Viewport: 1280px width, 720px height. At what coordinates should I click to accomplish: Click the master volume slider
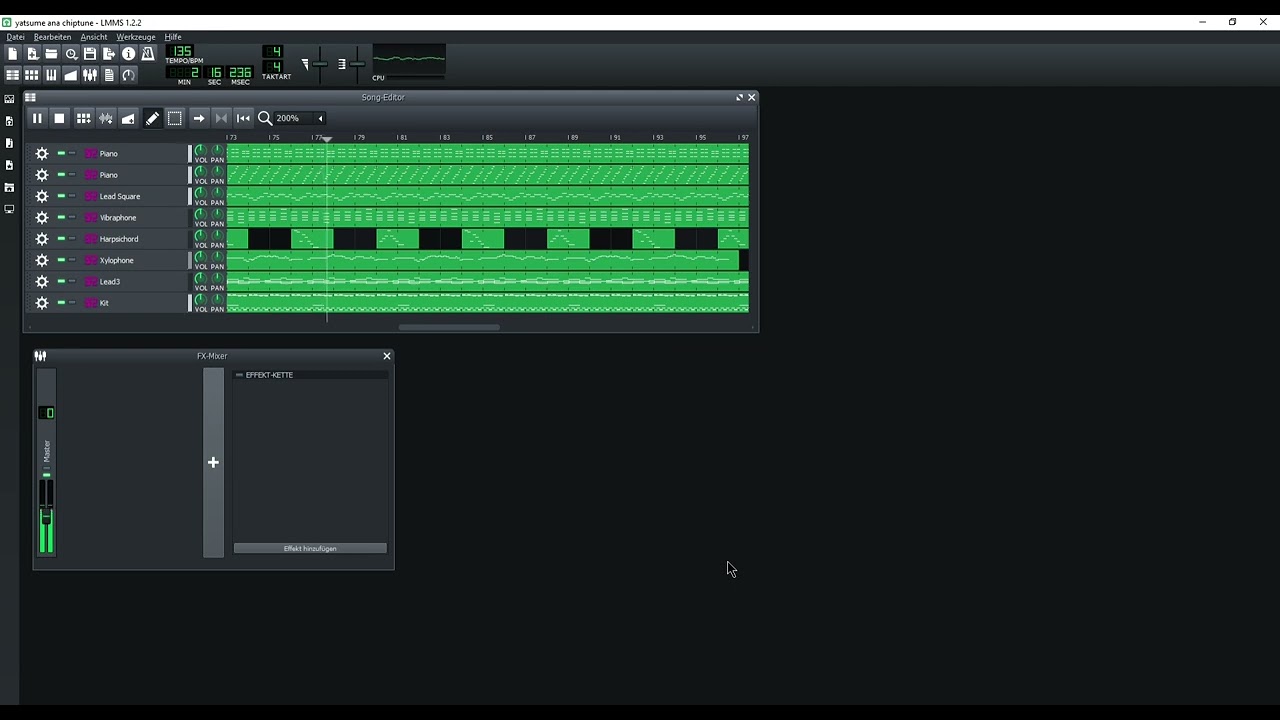point(319,64)
